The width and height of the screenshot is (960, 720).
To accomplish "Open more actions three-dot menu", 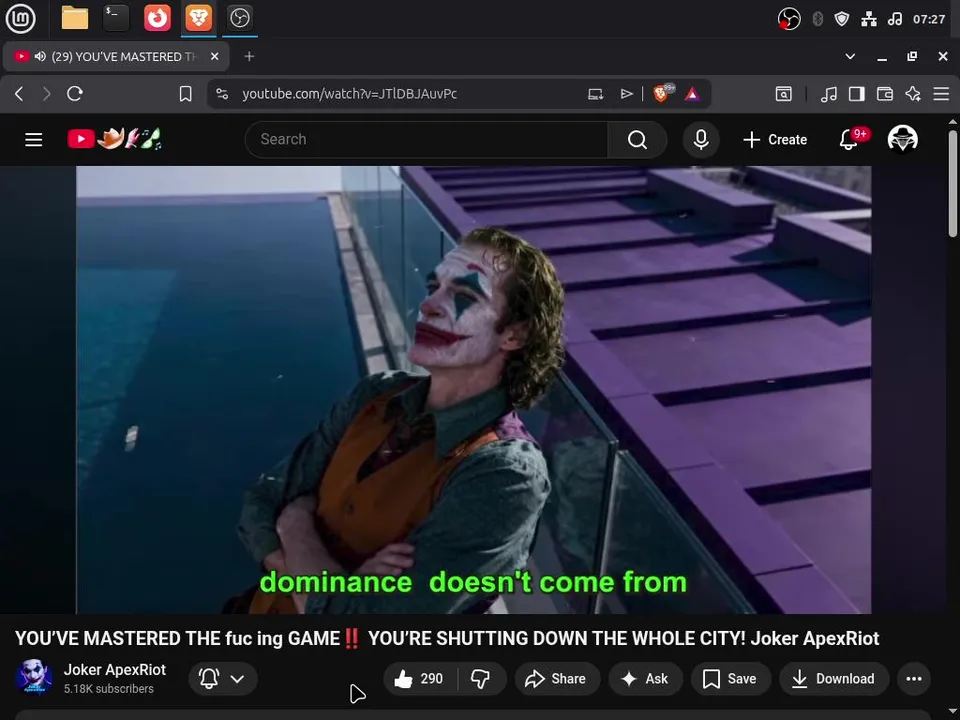I will [914, 678].
